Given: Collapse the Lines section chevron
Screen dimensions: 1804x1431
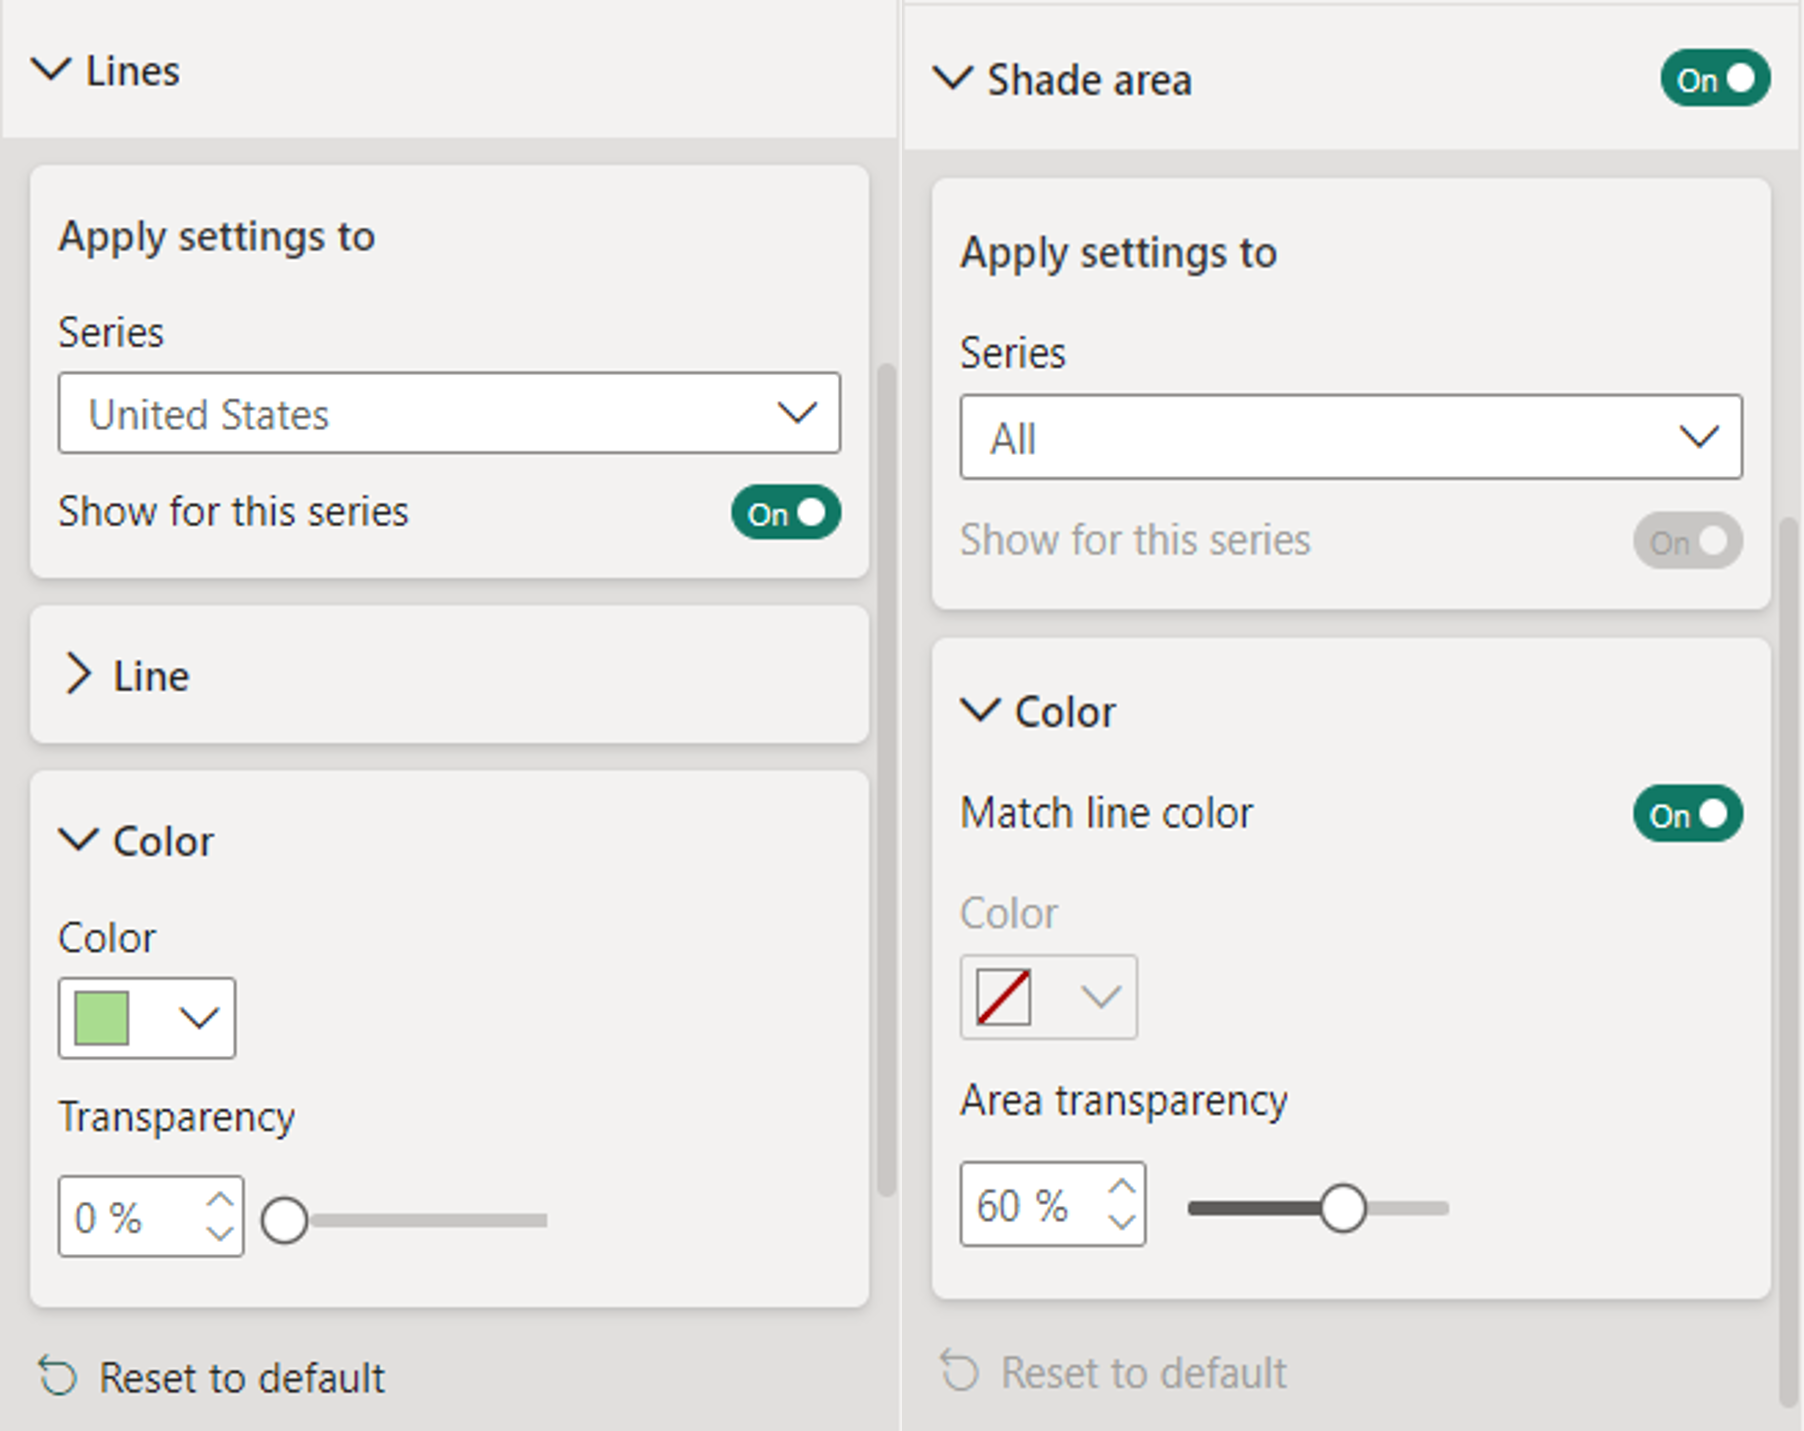Looking at the screenshot, I should point(51,70).
